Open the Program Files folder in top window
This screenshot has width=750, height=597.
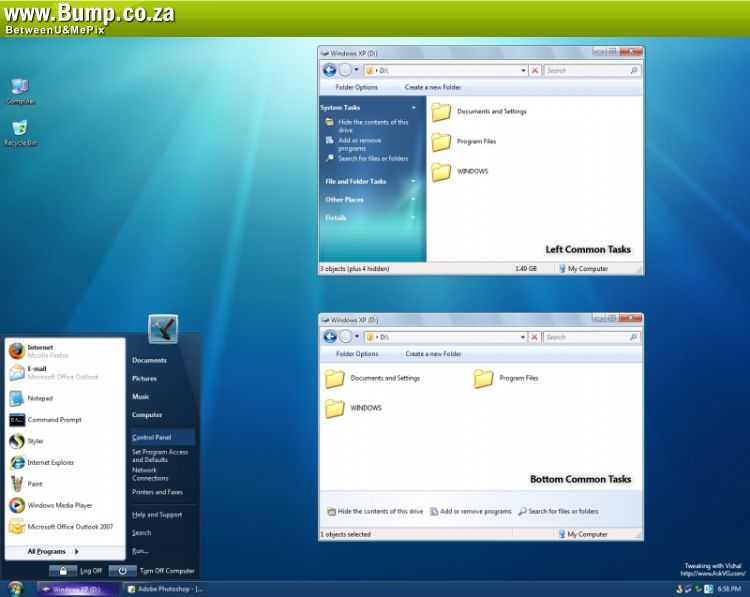(476, 142)
